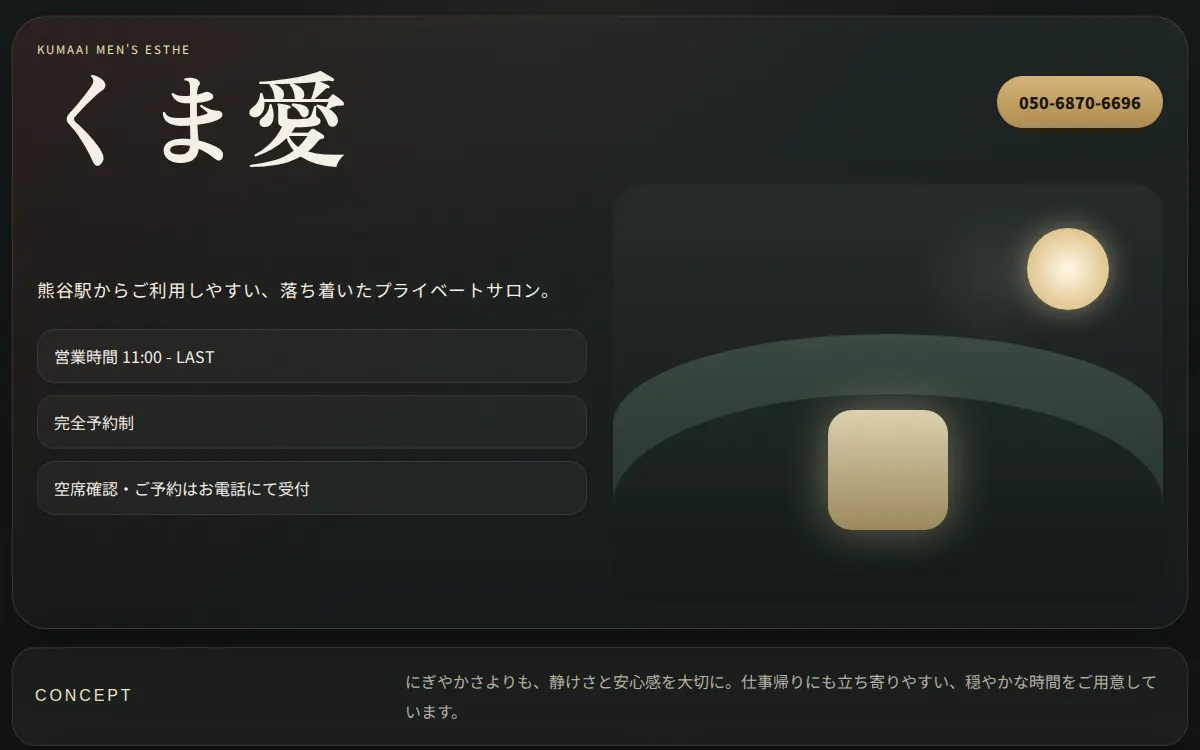This screenshot has height=750, width=1200.
Task: Select the 空席確認・ご予約はお電話にて受付 pill
Action: 312,488
